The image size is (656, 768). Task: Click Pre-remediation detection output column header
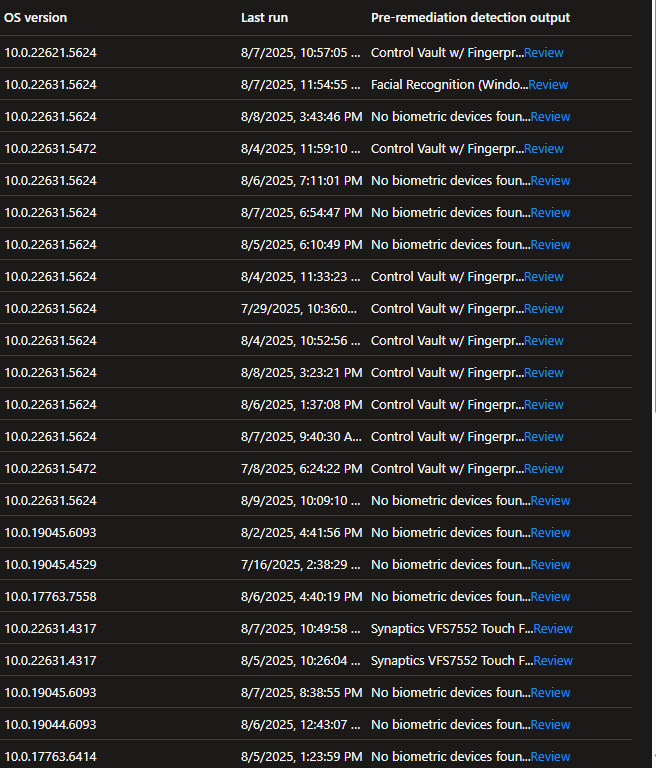point(470,18)
